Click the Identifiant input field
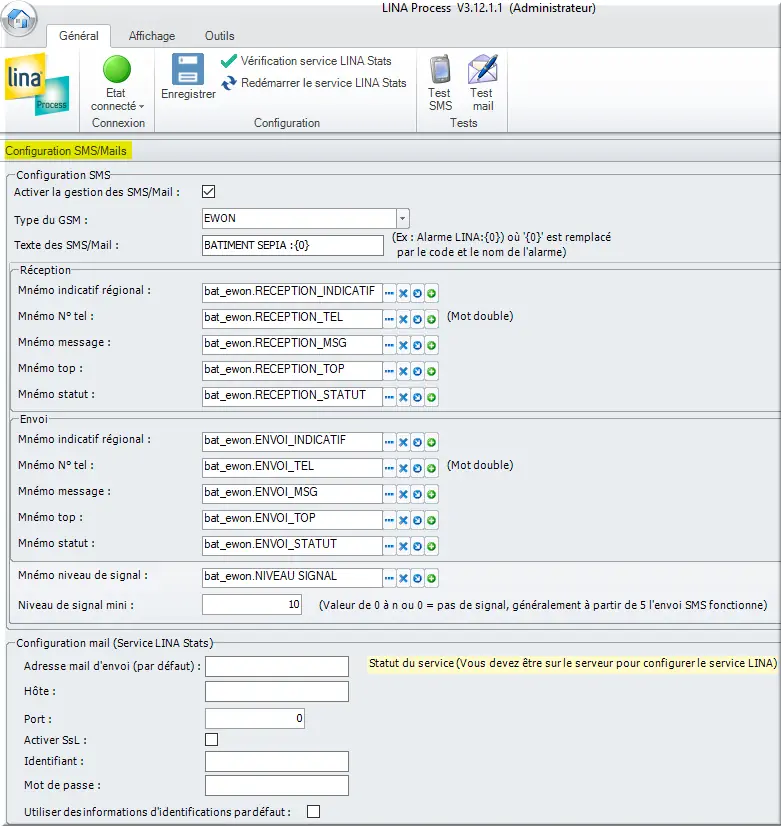This screenshot has width=781, height=826. [277, 762]
